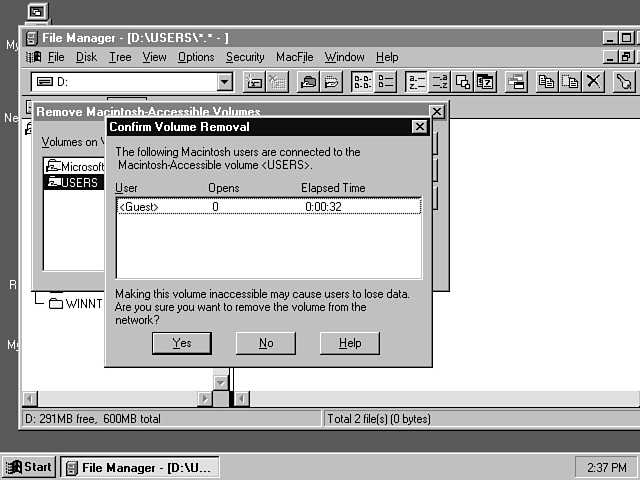Click the Copy toolbar icon
The height and width of the screenshot is (480, 640).
pyautogui.click(x=547, y=82)
